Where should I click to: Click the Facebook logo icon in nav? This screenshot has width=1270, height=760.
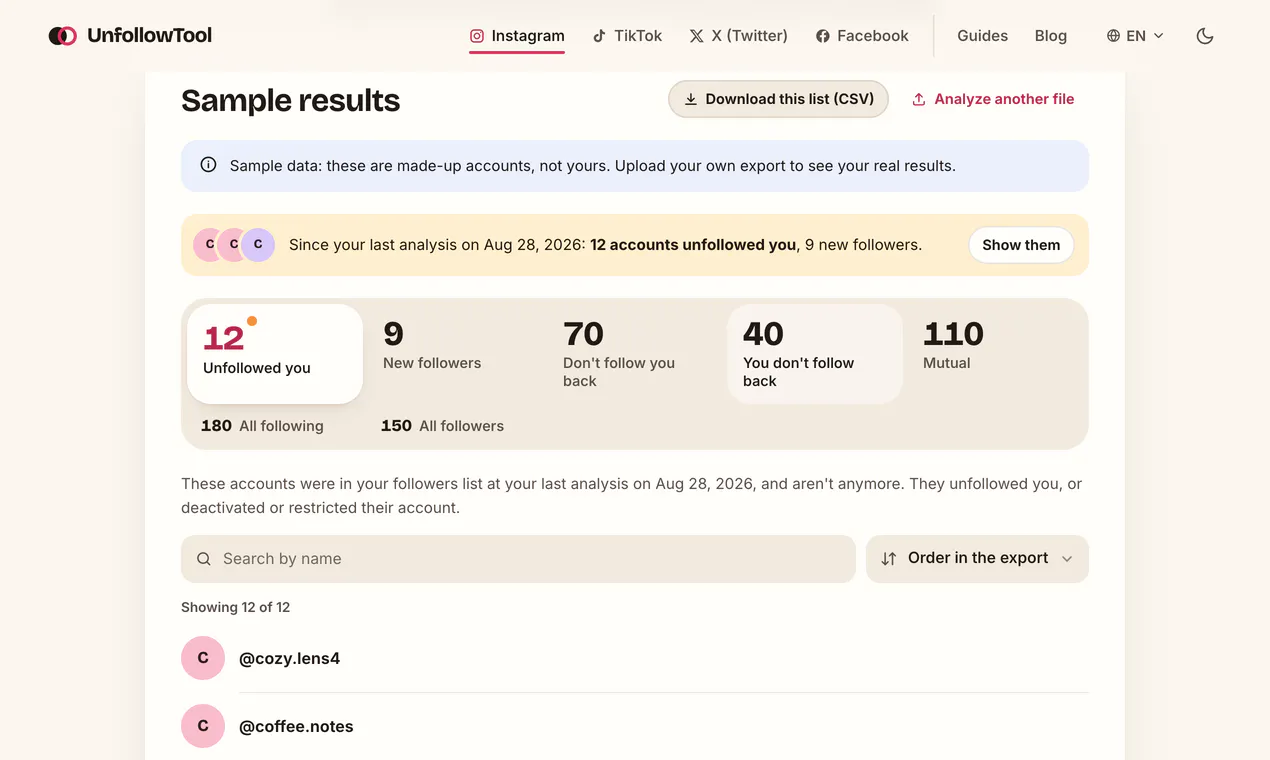[x=823, y=36]
